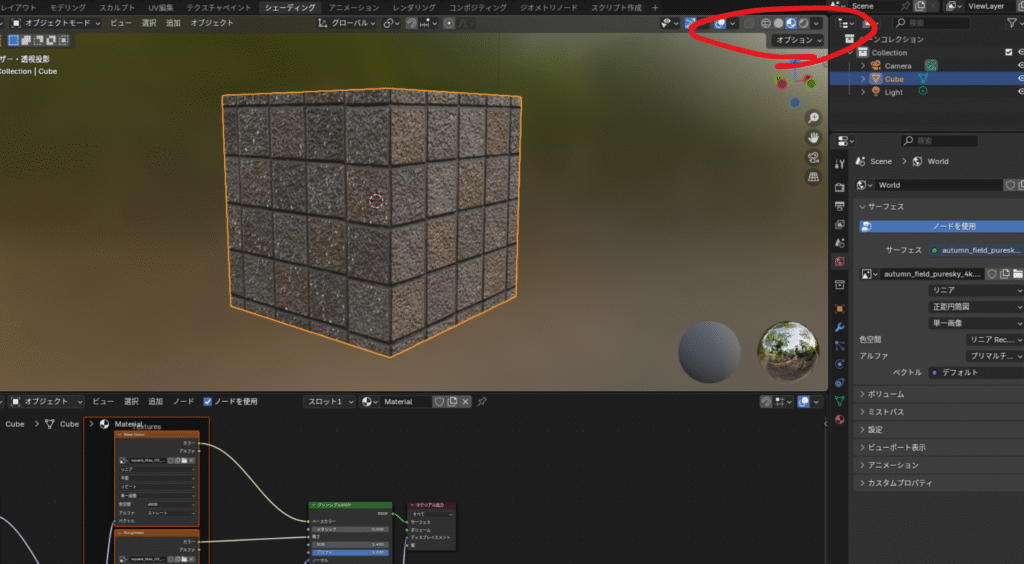Open the World properties tab icon
This screenshot has height=564, width=1024.
840,262
